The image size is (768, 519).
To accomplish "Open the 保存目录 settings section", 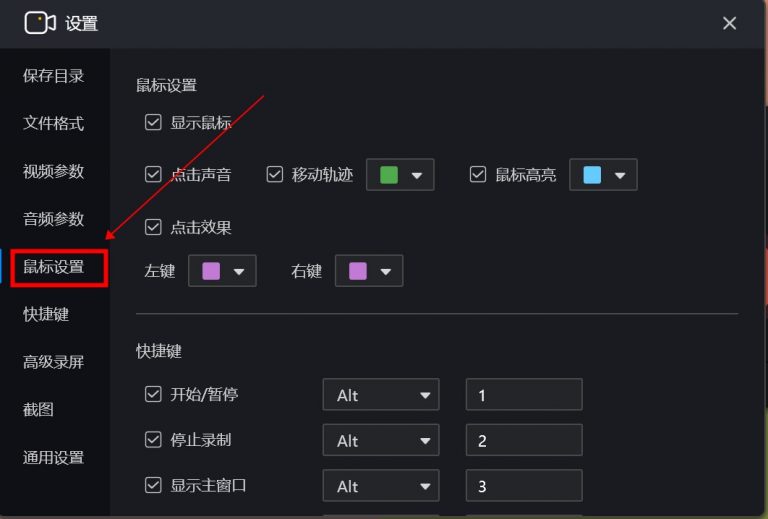I will point(53,76).
